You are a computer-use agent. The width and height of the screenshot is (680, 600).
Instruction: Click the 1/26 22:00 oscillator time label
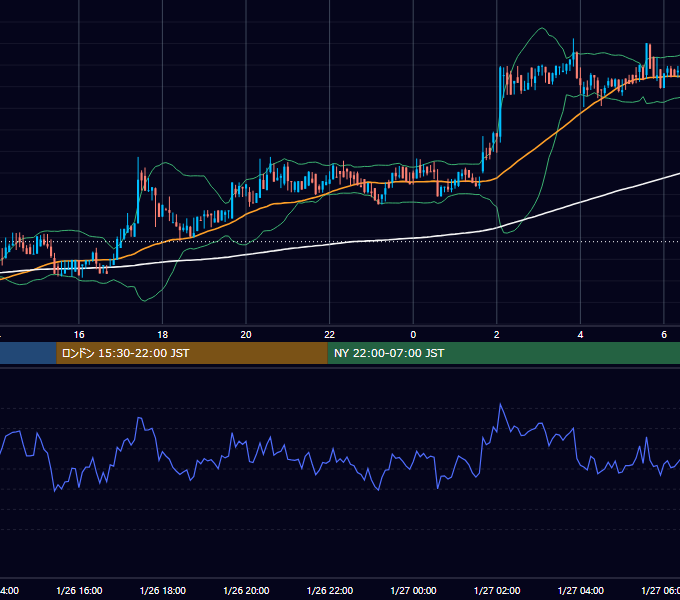click(330, 590)
